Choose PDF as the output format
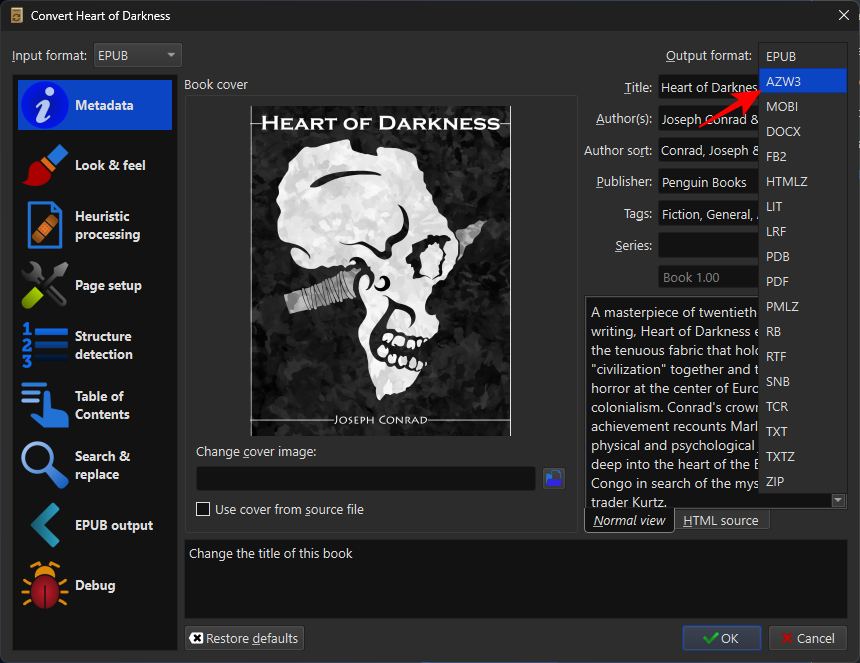This screenshot has width=860, height=663. (803, 281)
